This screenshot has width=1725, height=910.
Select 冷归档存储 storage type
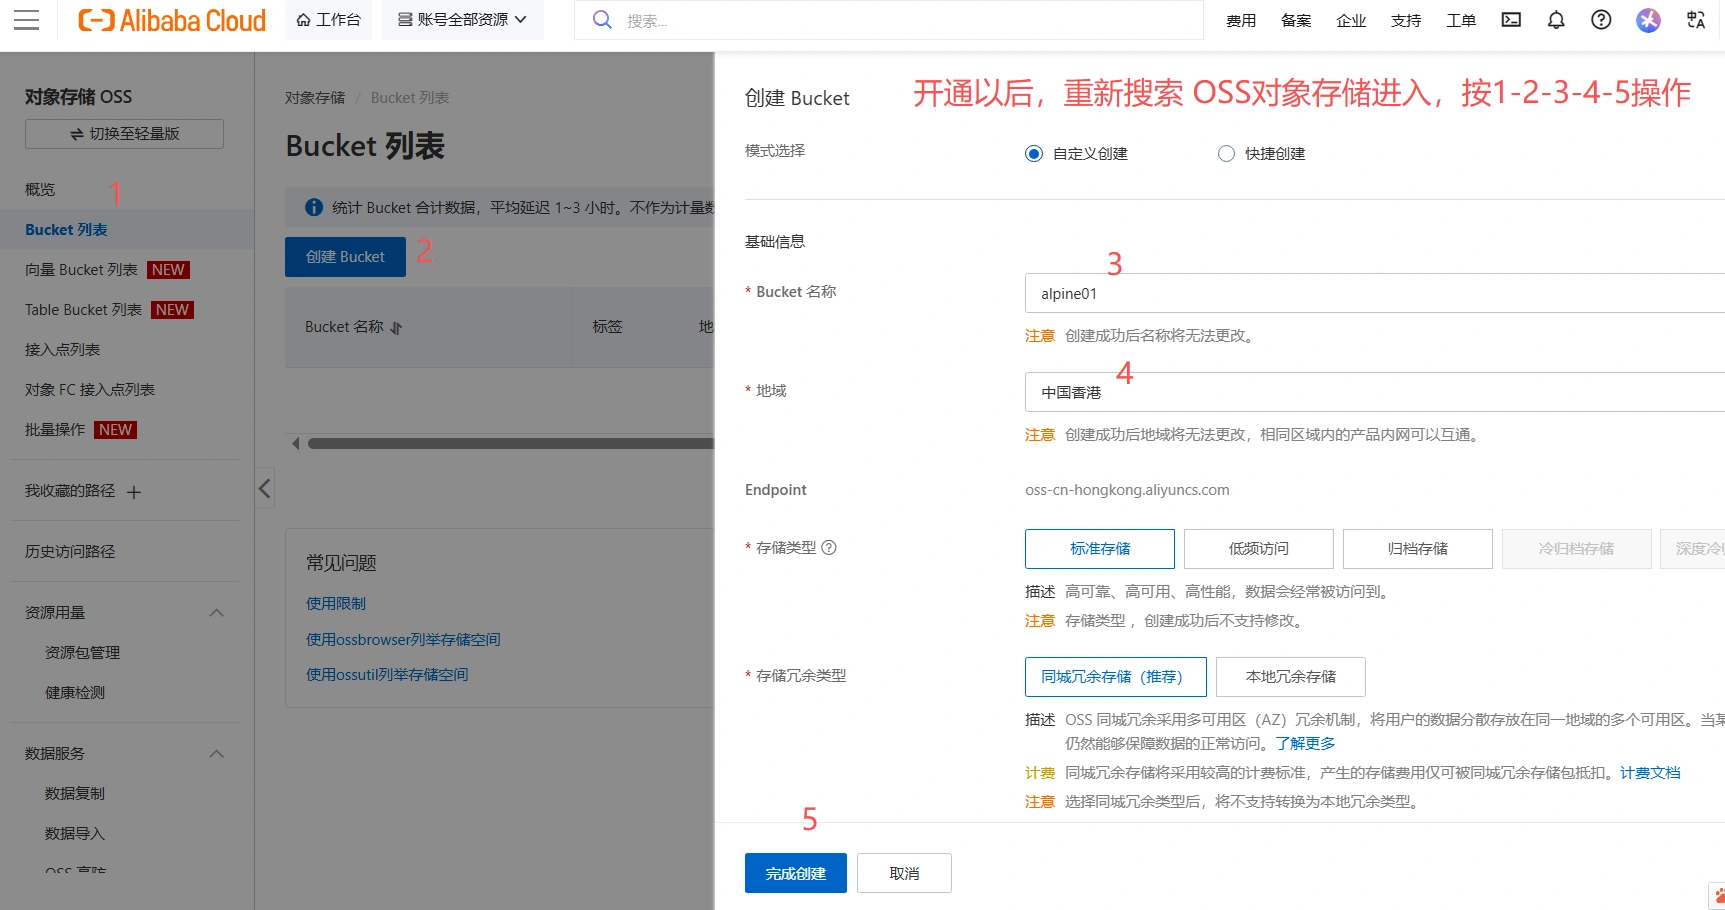[1577, 549]
